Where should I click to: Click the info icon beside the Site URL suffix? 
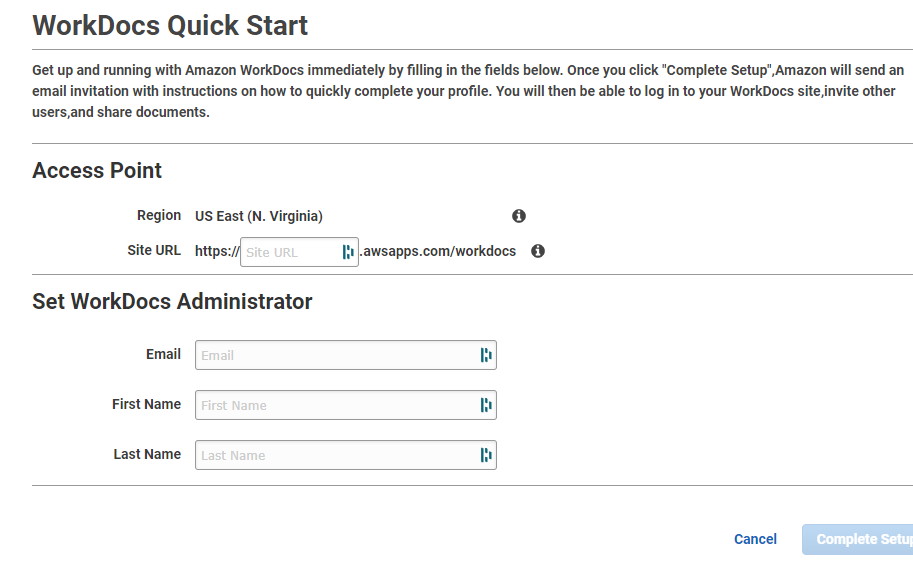coord(538,251)
